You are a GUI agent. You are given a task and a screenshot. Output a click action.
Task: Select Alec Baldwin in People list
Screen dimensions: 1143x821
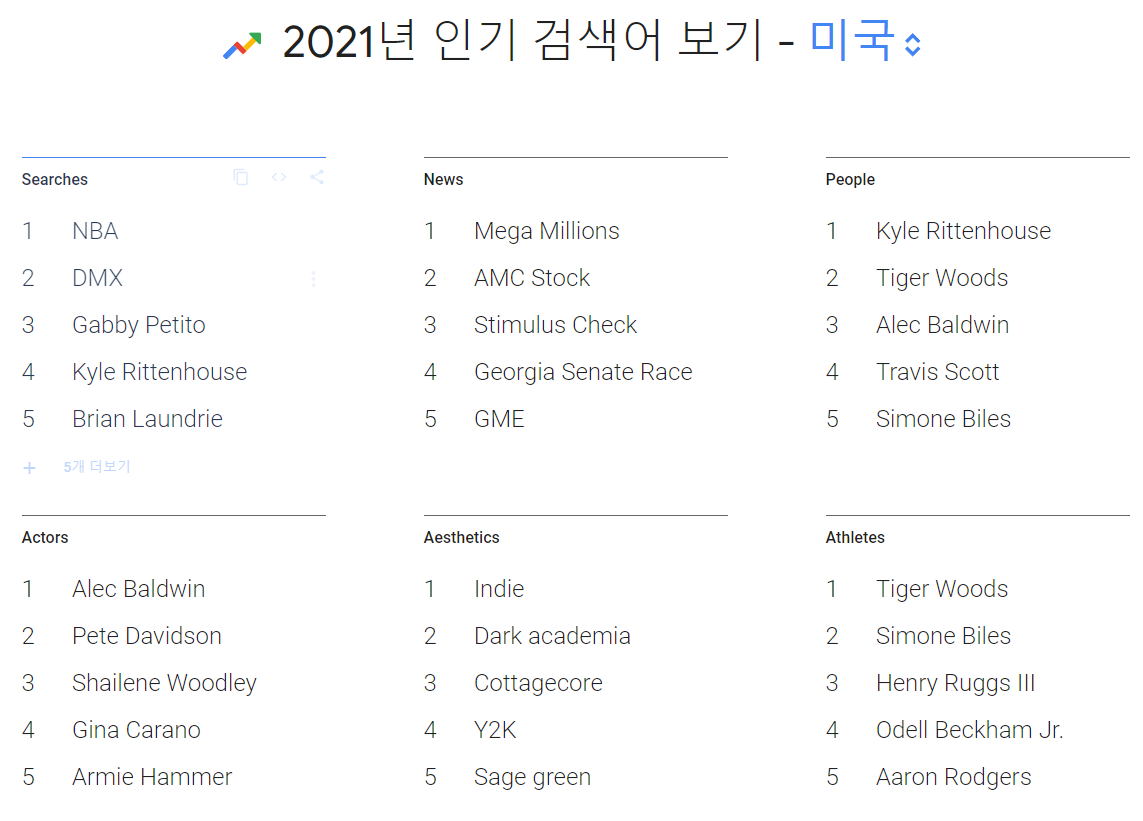(x=943, y=325)
